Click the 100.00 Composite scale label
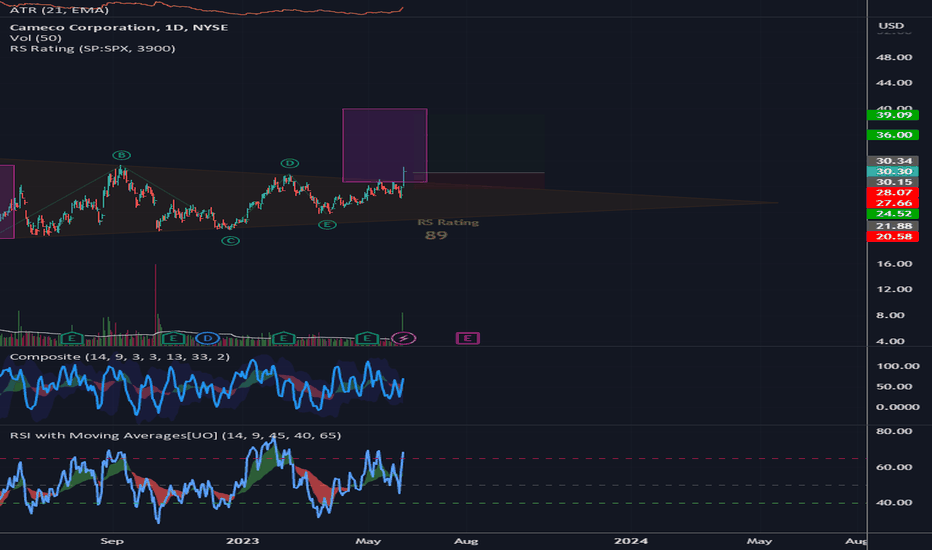Screen dimensions: 932x550 898,366
